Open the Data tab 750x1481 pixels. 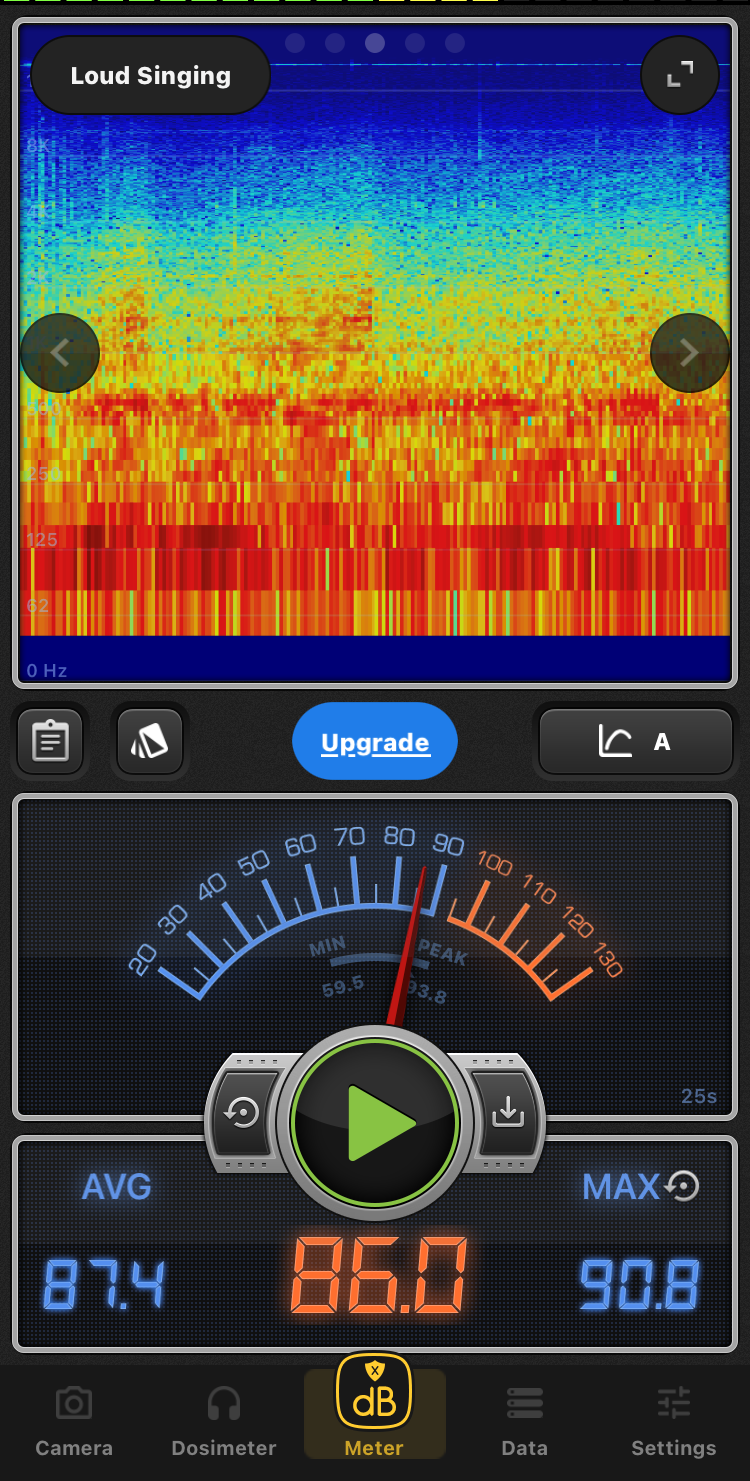pyautogui.click(x=524, y=1421)
